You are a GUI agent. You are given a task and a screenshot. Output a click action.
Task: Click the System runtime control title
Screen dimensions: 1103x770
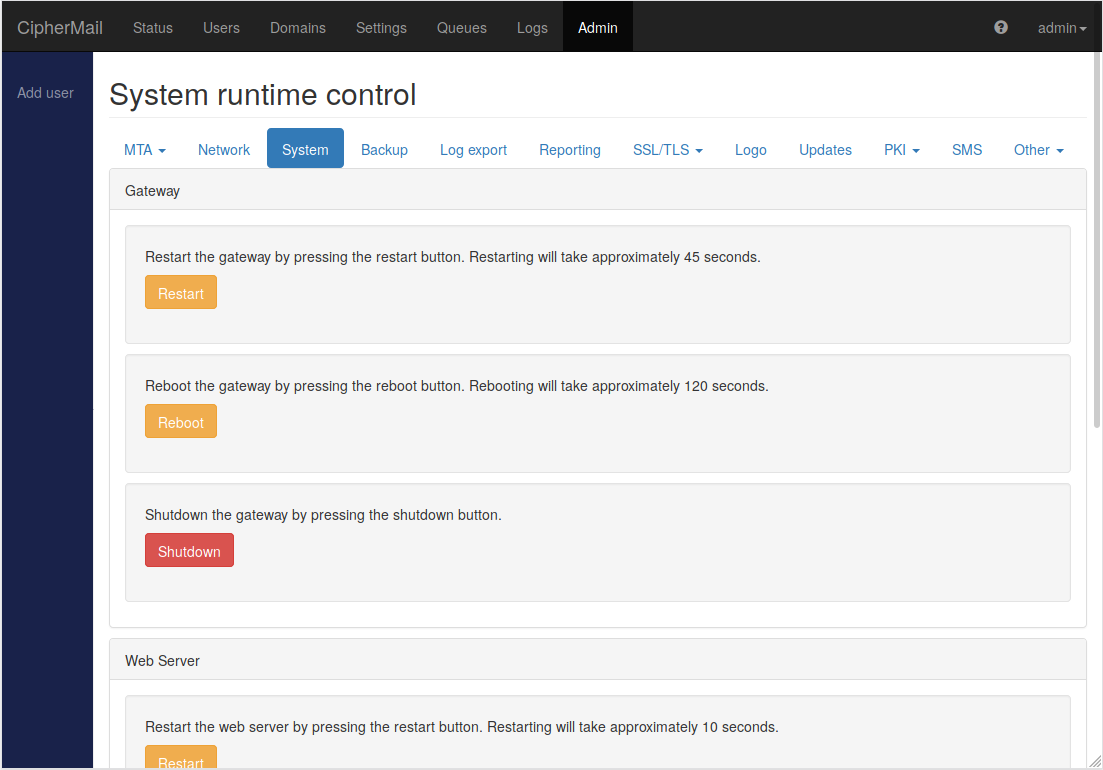coord(262,95)
